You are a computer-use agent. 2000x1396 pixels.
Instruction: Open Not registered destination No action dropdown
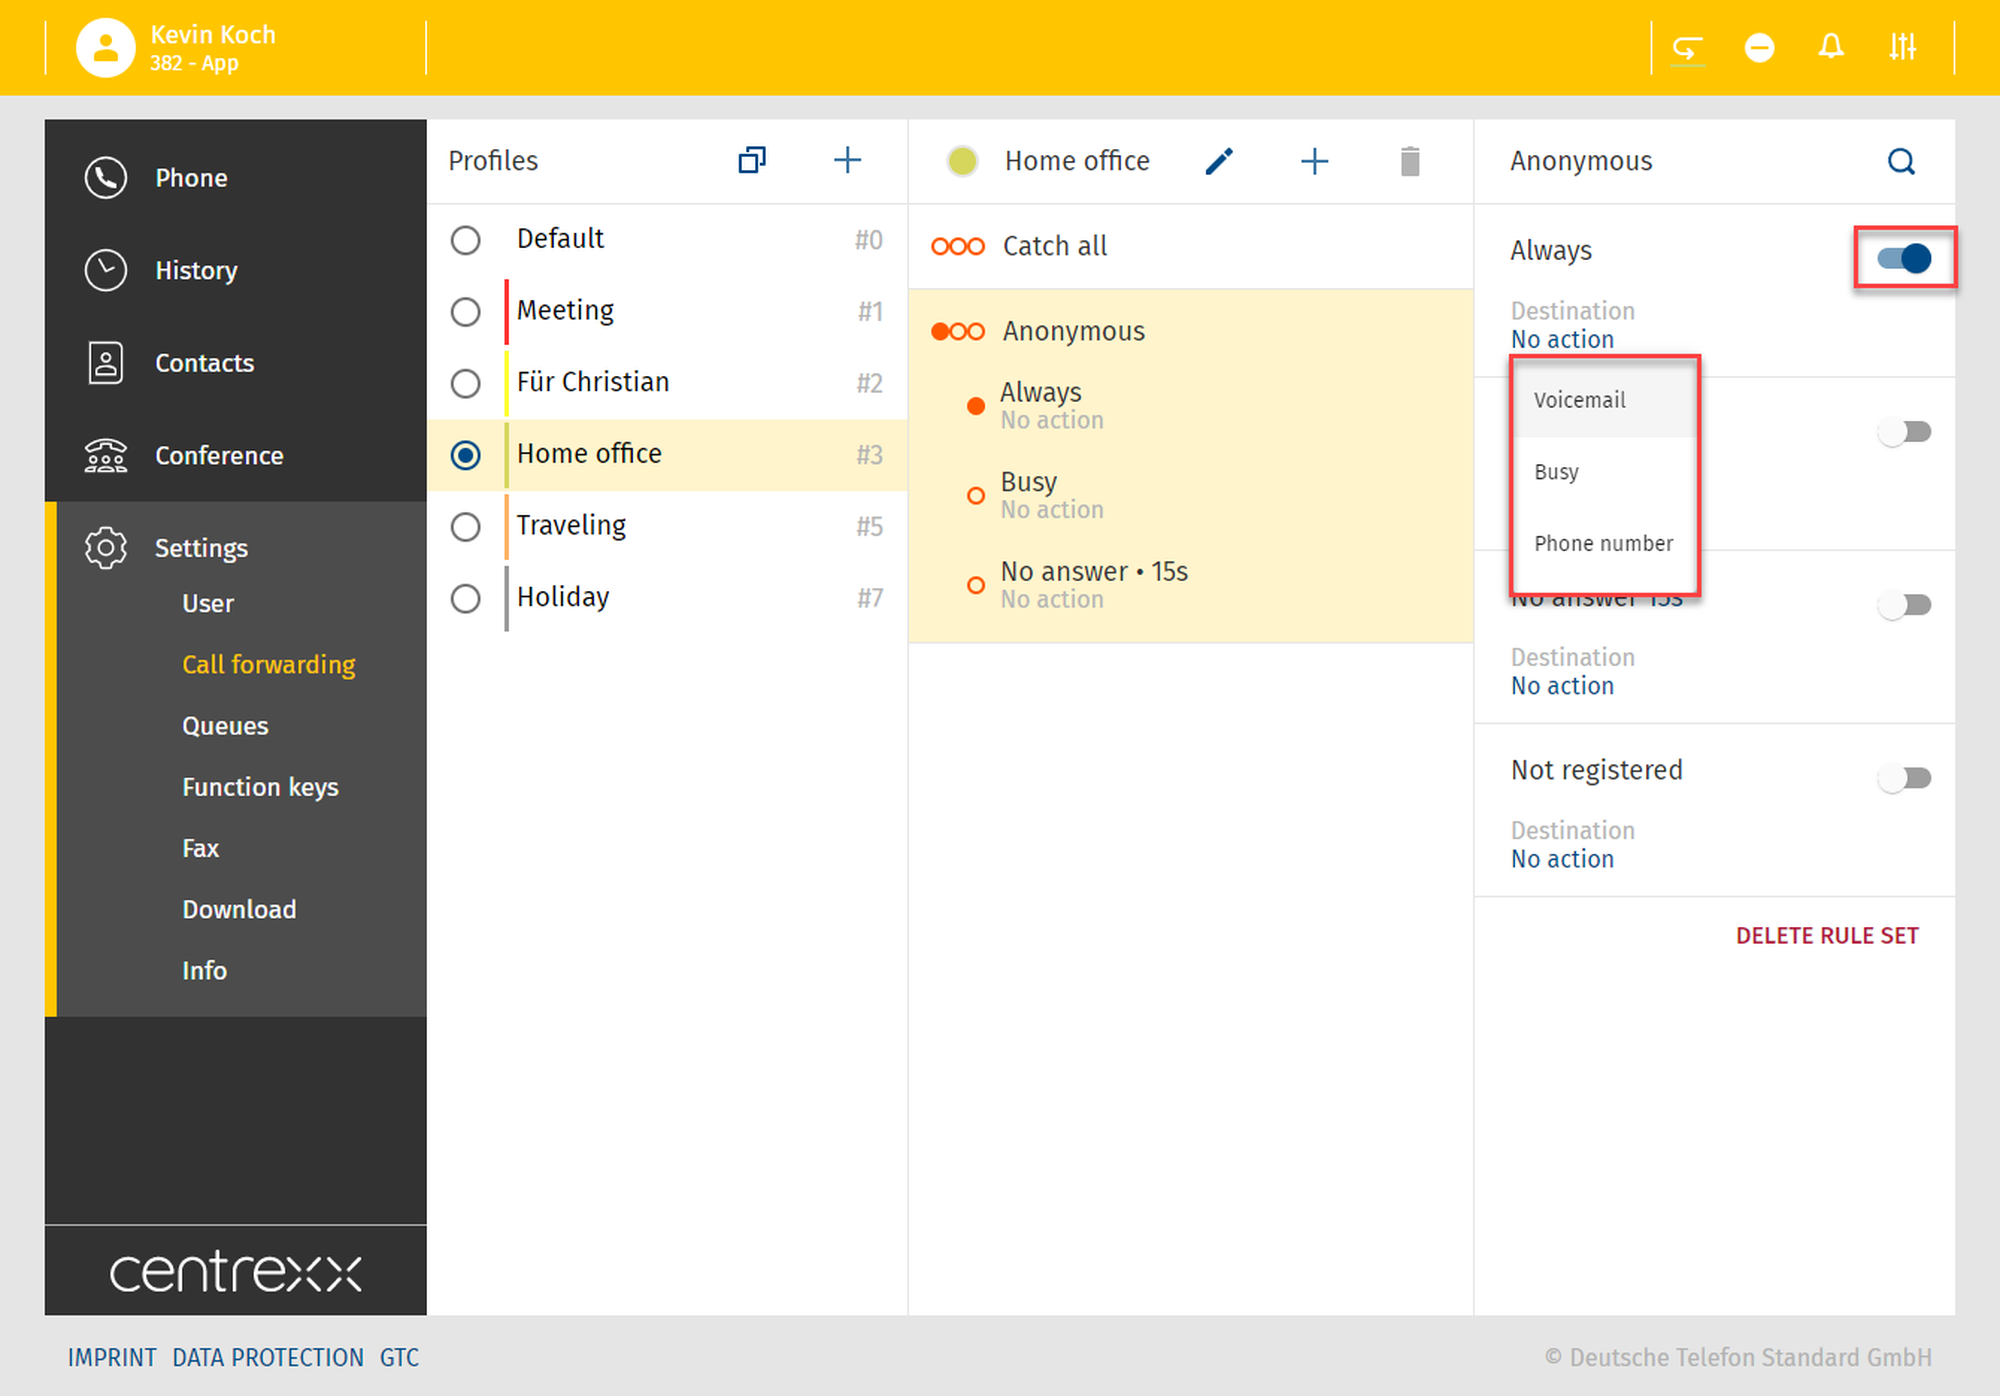(1562, 859)
